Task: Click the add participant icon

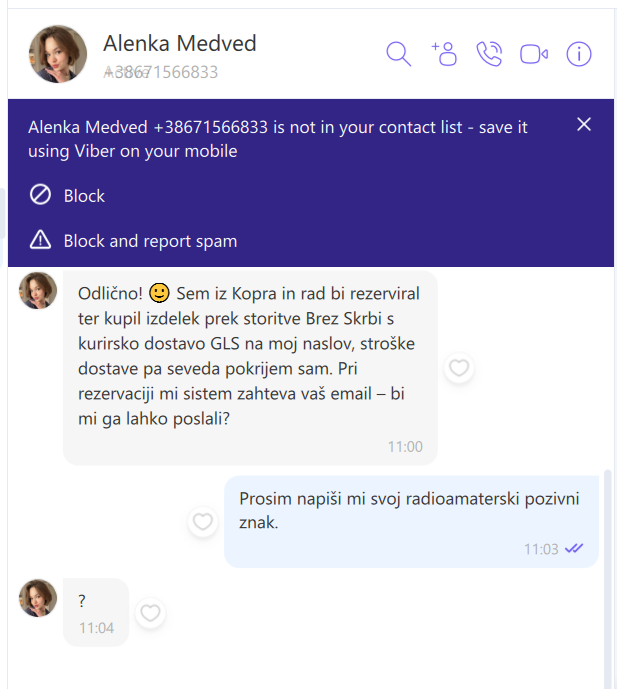Action: coord(443,54)
